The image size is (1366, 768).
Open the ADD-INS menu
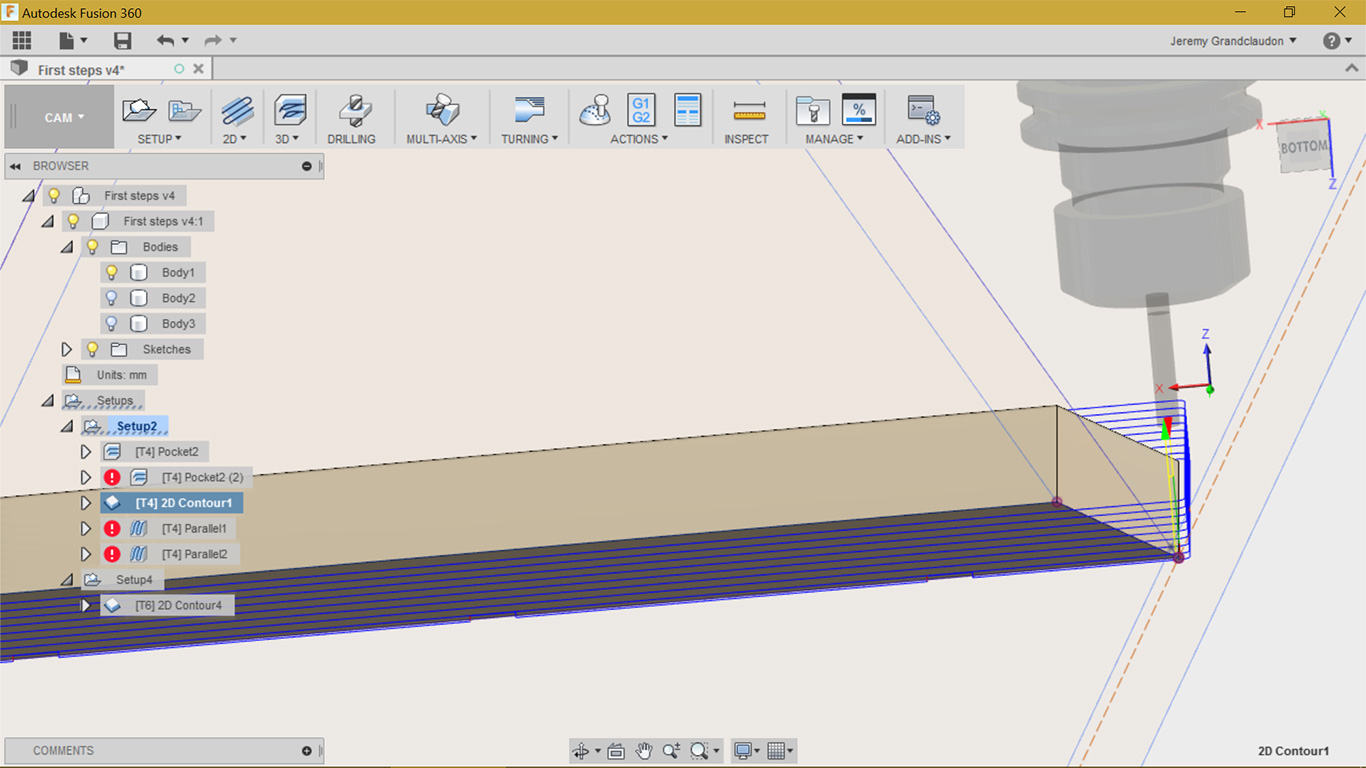924,139
